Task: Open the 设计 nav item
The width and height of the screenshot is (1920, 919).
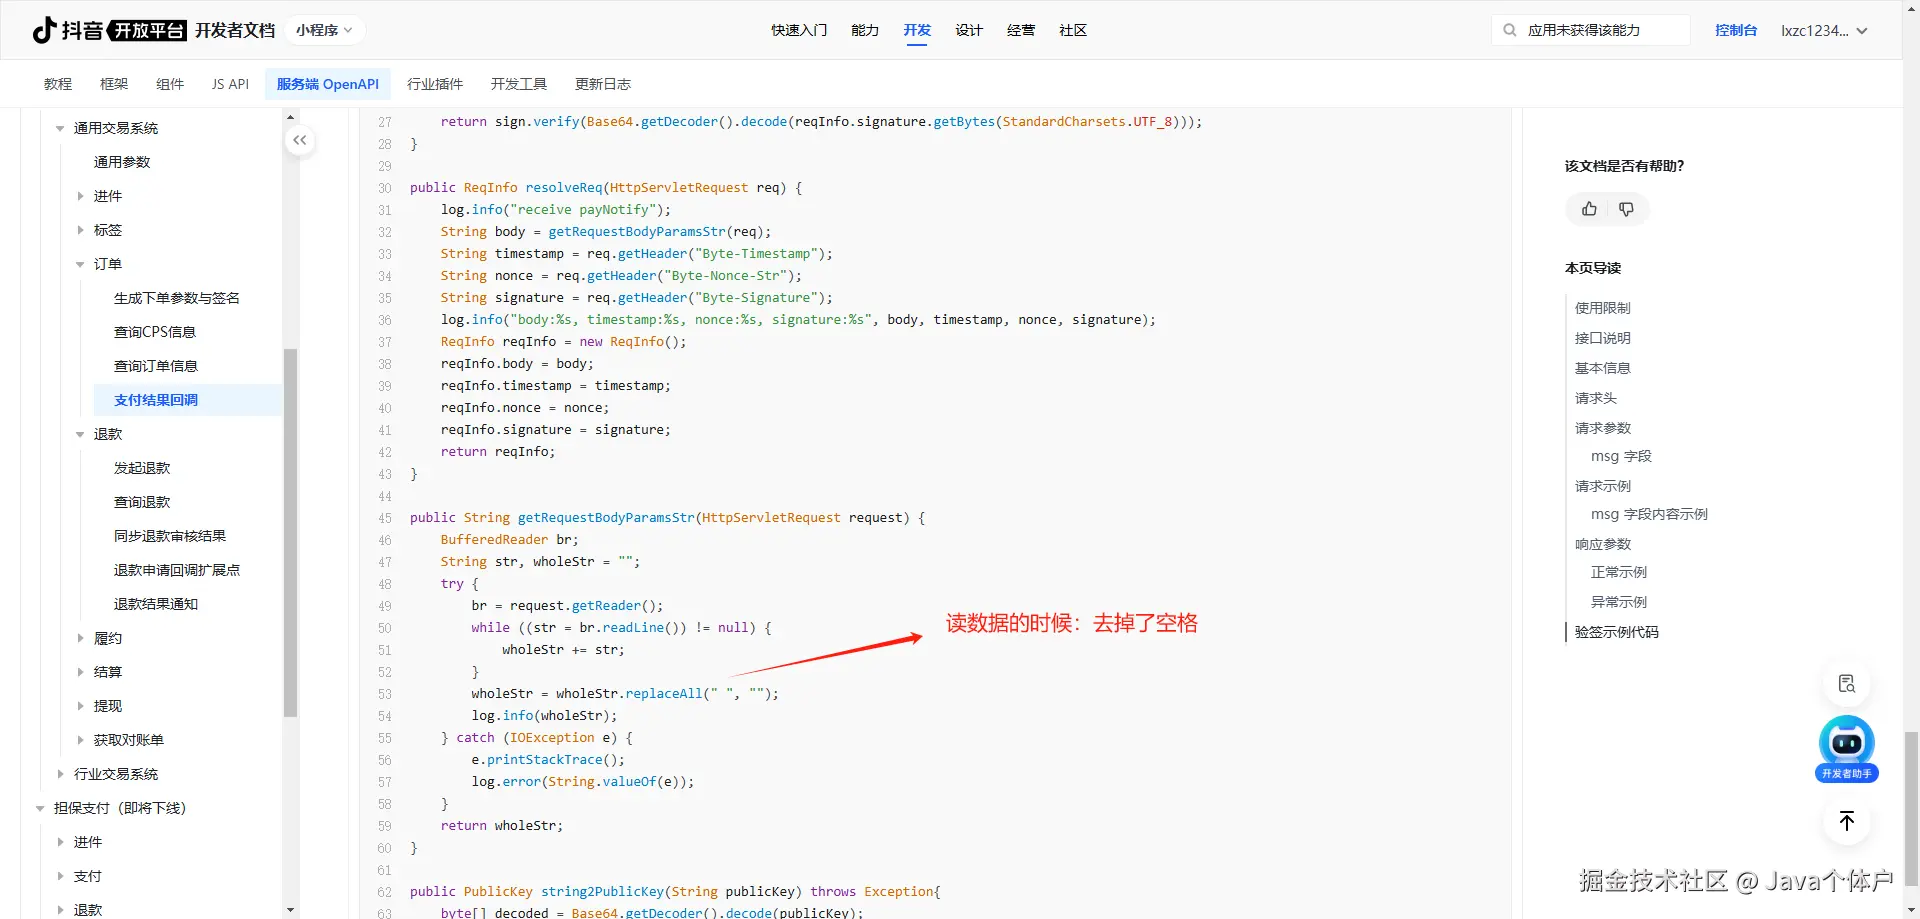Action: click(969, 30)
